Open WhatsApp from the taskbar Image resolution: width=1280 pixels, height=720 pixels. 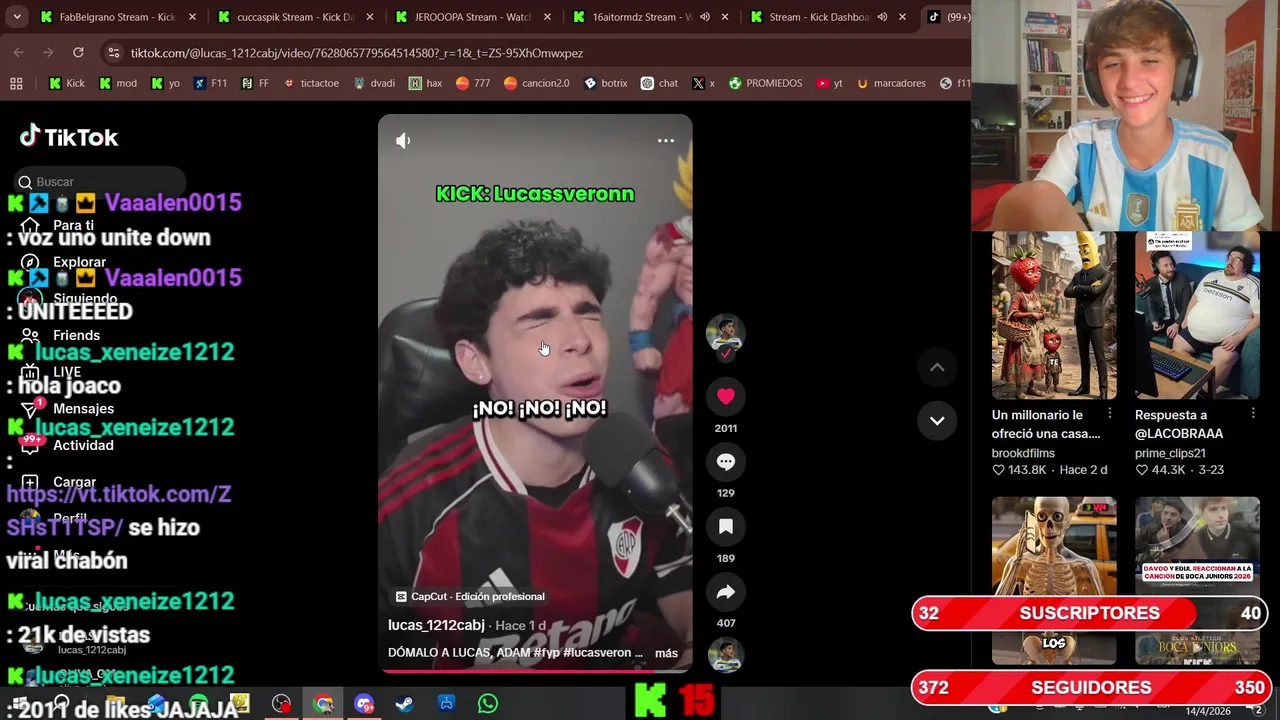(487, 704)
